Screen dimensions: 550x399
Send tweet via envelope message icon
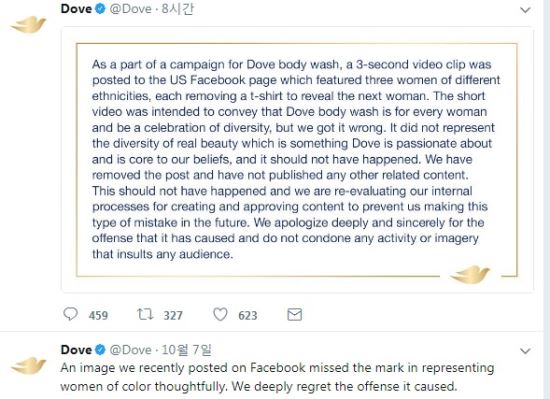[294, 315]
